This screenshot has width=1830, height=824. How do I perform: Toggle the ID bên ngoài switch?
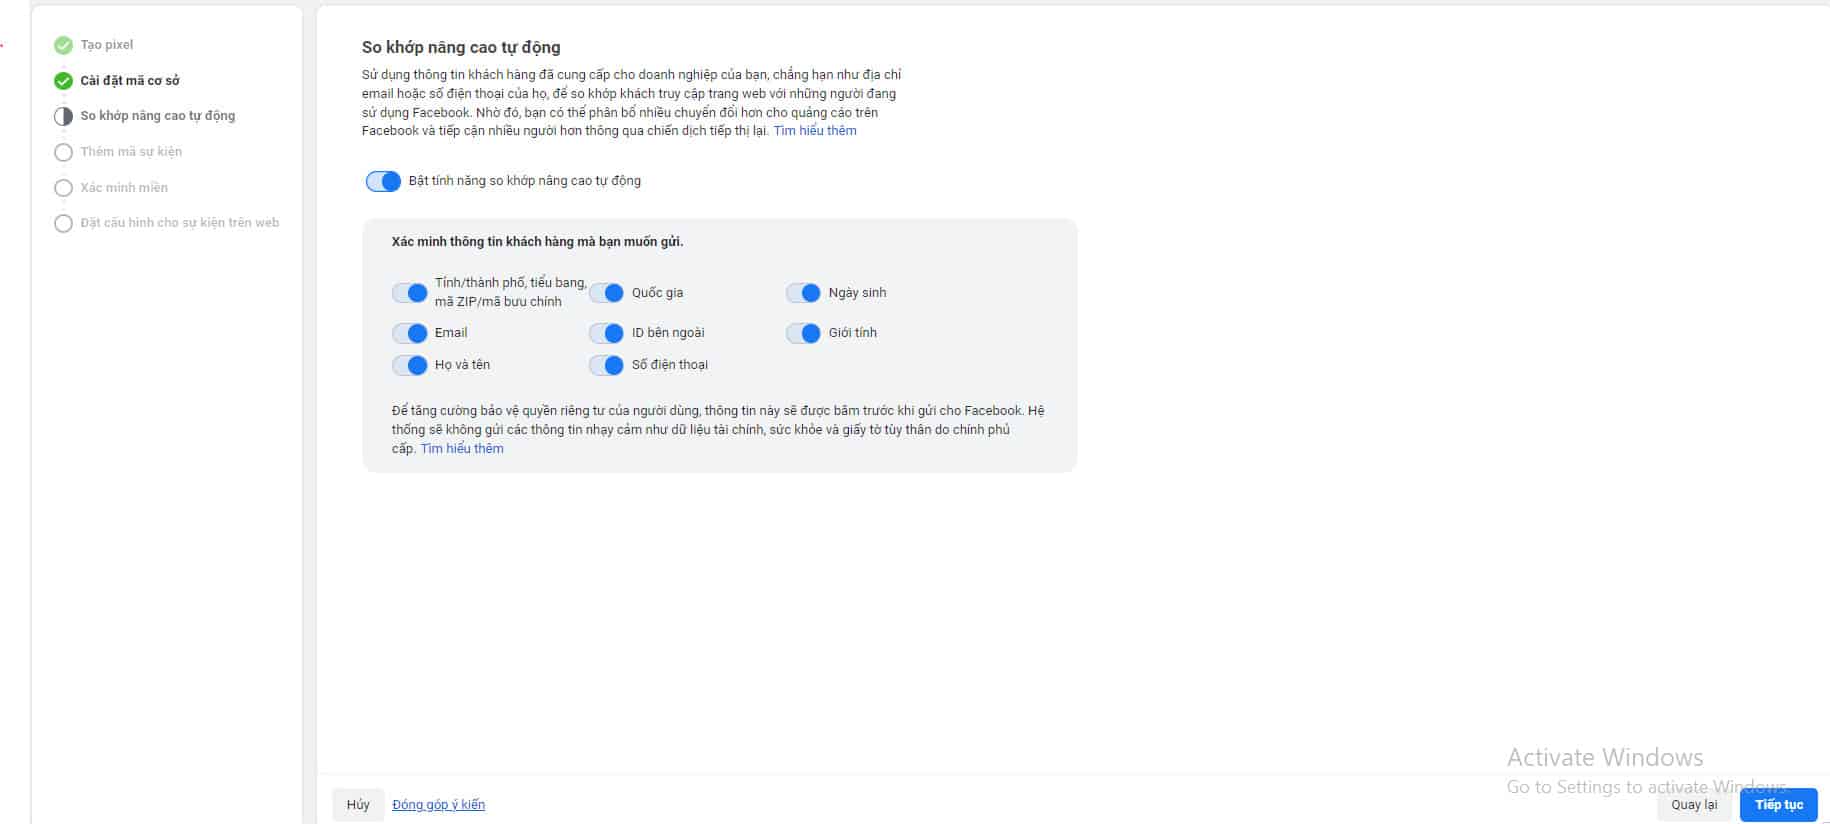(x=606, y=333)
